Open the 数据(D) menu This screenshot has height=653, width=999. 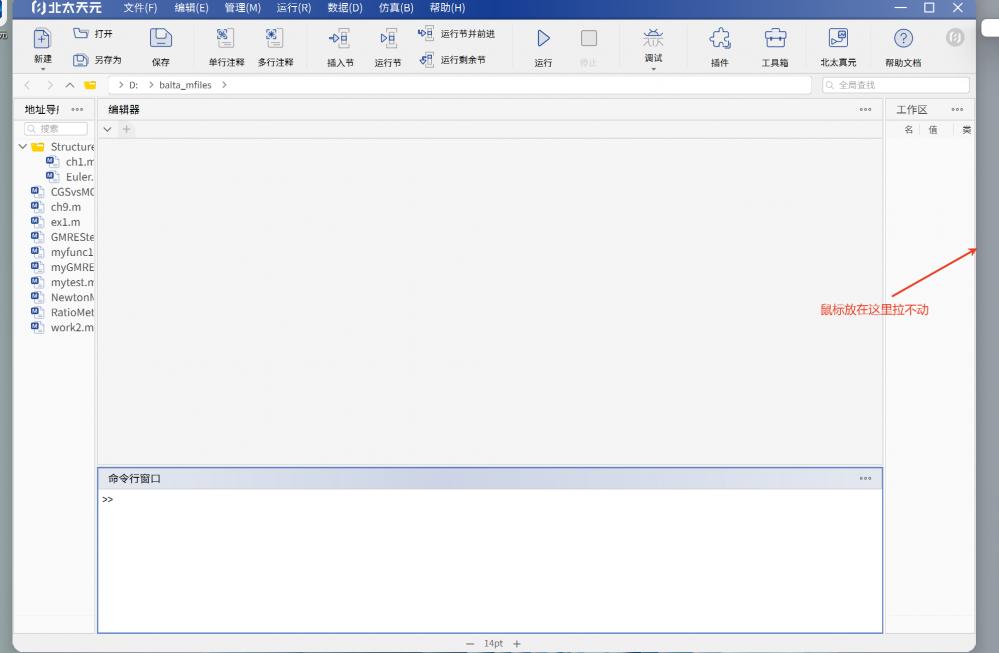point(345,8)
